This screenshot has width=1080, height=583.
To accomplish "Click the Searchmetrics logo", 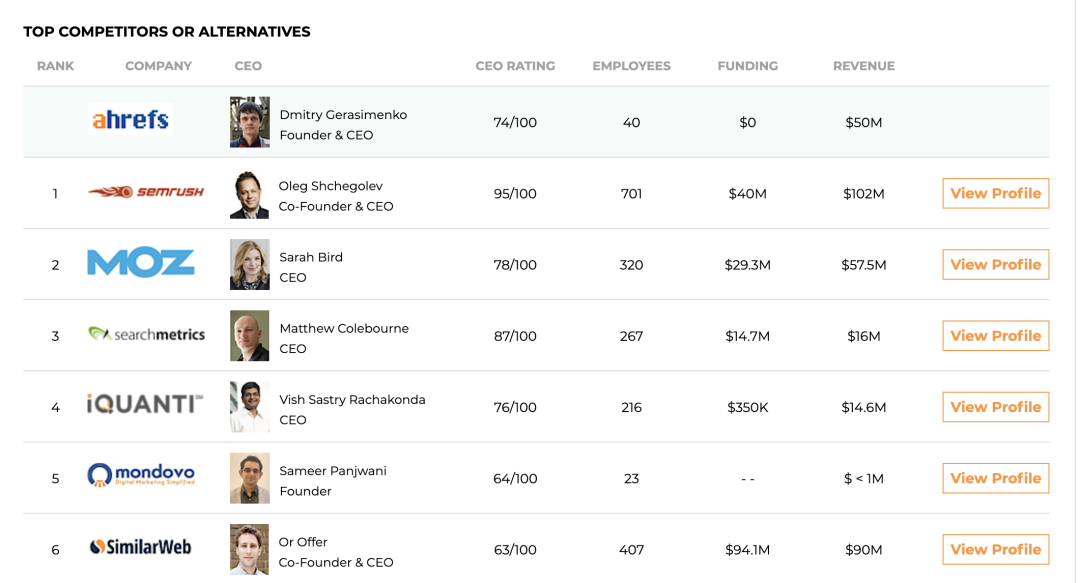I will tap(147, 334).
